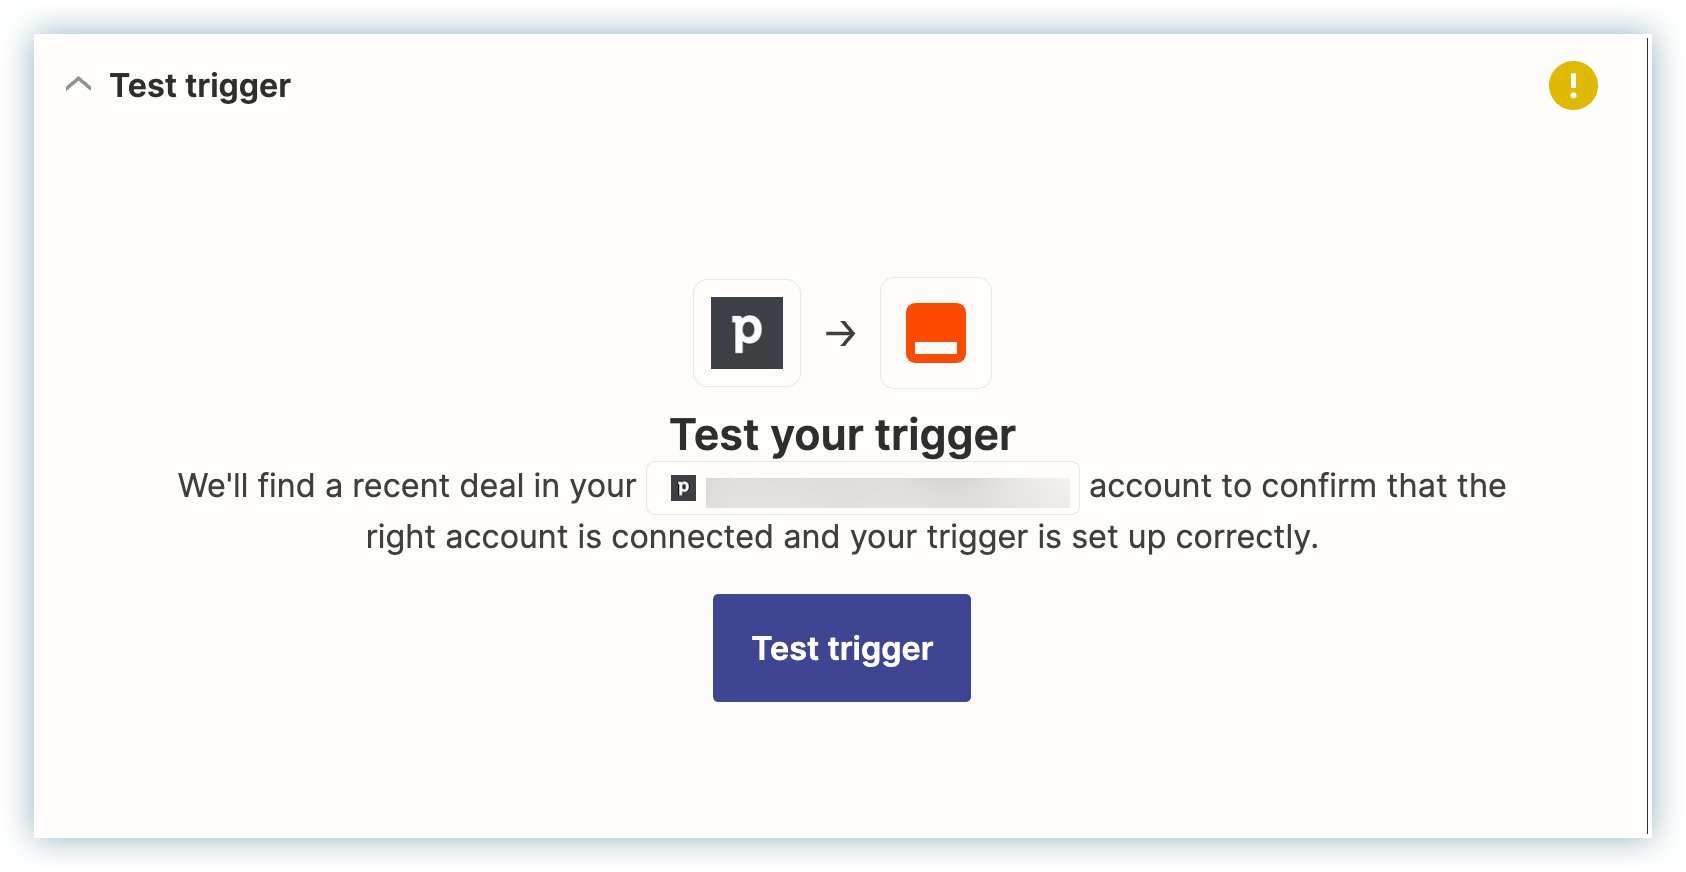Click the Pipedrive badge inside the account pill
The image size is (1686, 872).
(682, 489)
